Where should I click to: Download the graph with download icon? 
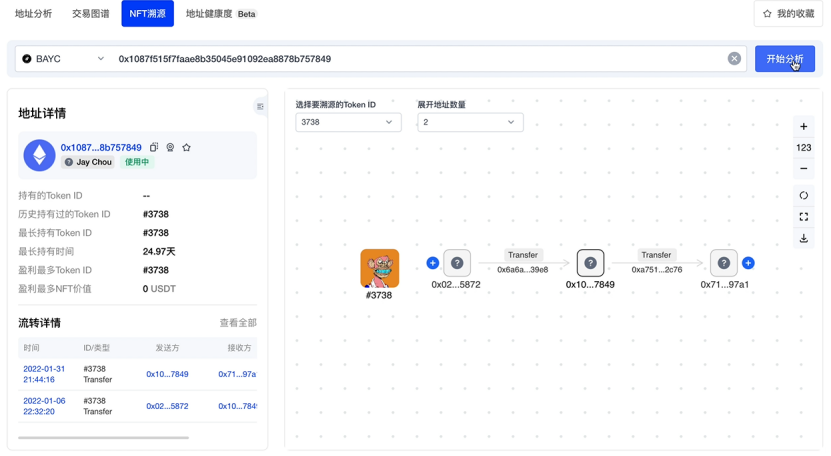(803, 238)
